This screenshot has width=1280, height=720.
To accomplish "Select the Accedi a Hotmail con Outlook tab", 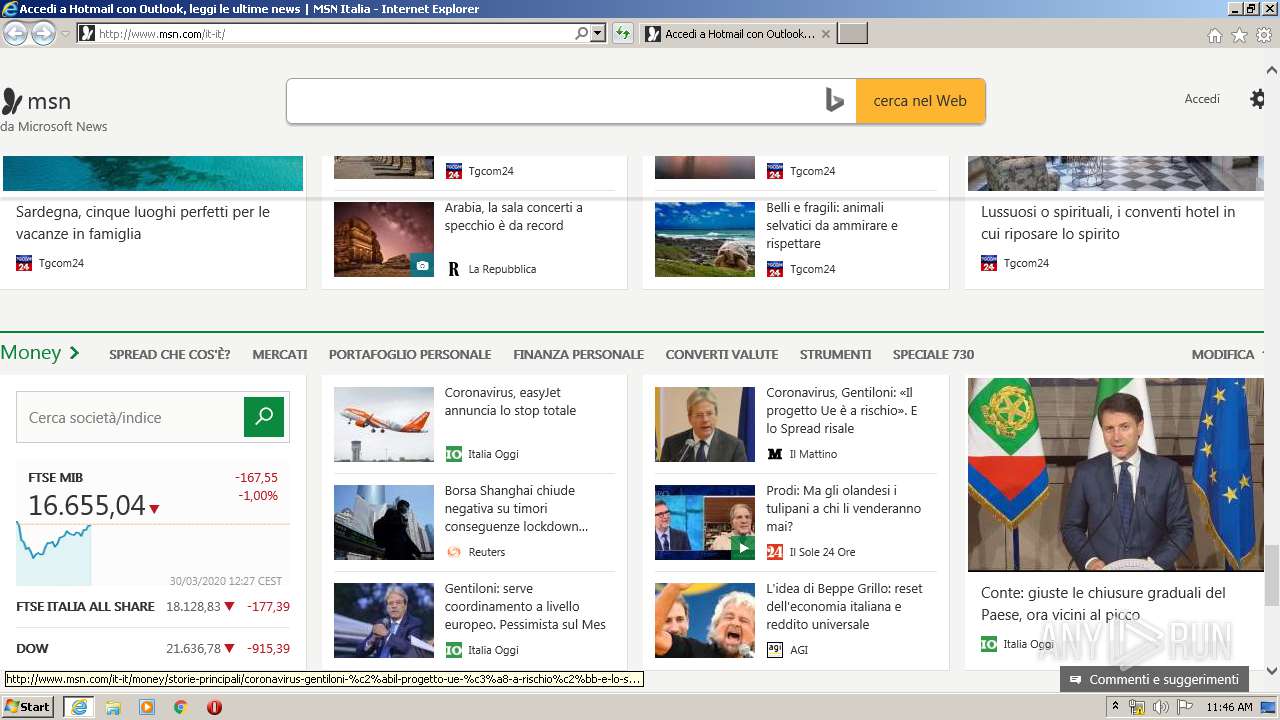I will click(x=738, y=34).
